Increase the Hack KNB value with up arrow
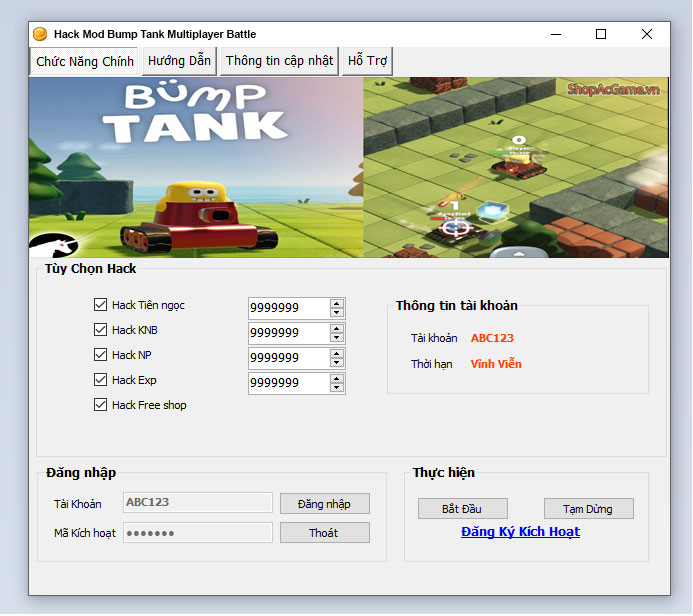The height and width of the screenshot is (616, 693). click(x=337, y=328)
